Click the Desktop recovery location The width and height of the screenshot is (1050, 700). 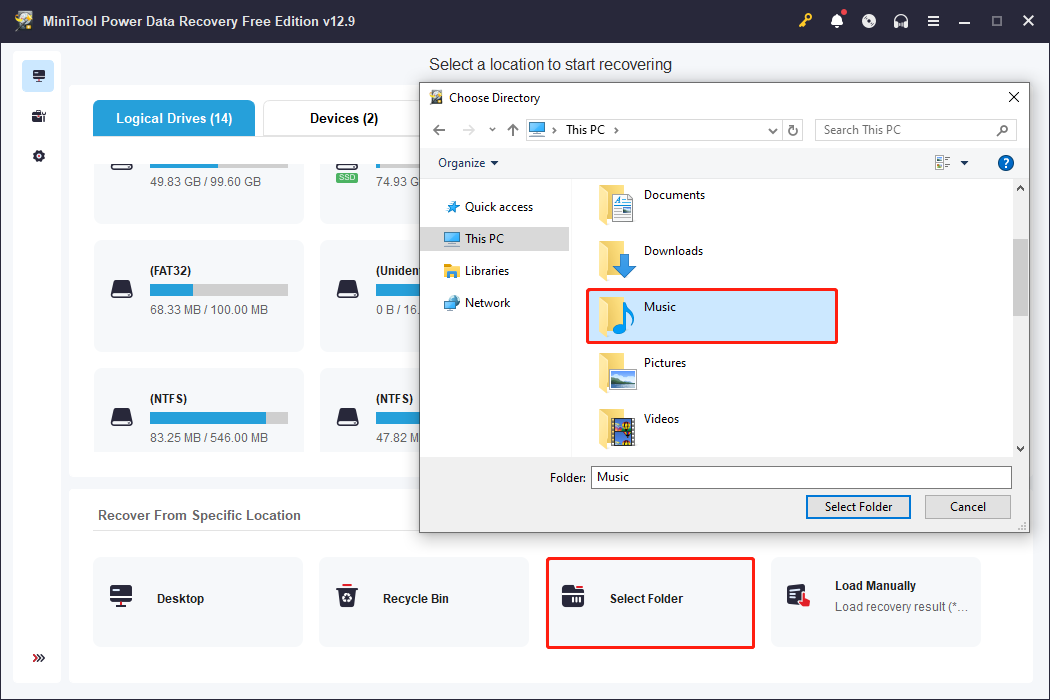click(x=198, y=602)
